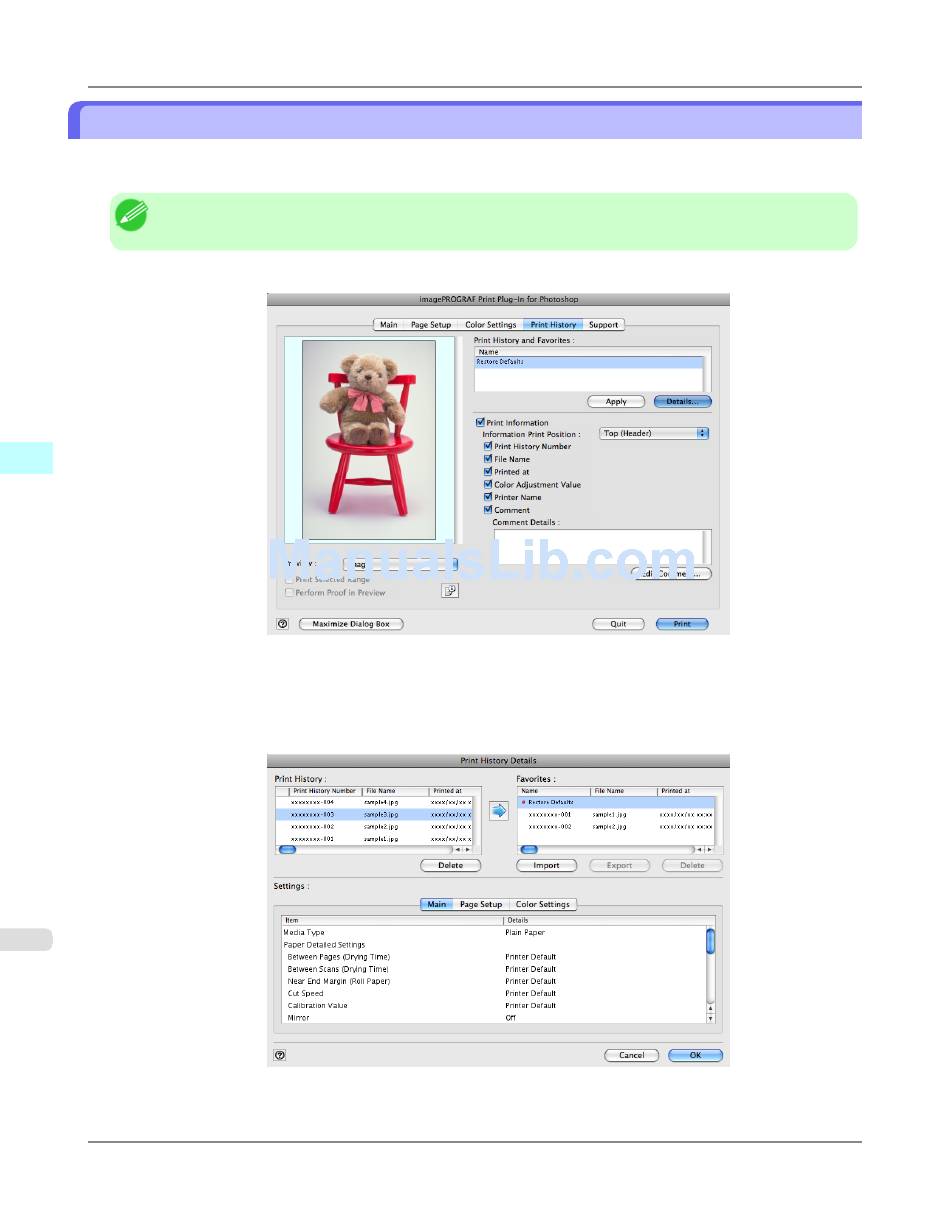950x1229 pixels.
Task: Click the Mirror settings row
Action: 494,1017
